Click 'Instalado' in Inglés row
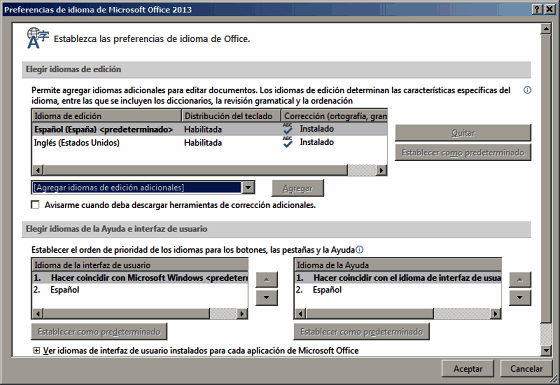 (x=317, y=142)
